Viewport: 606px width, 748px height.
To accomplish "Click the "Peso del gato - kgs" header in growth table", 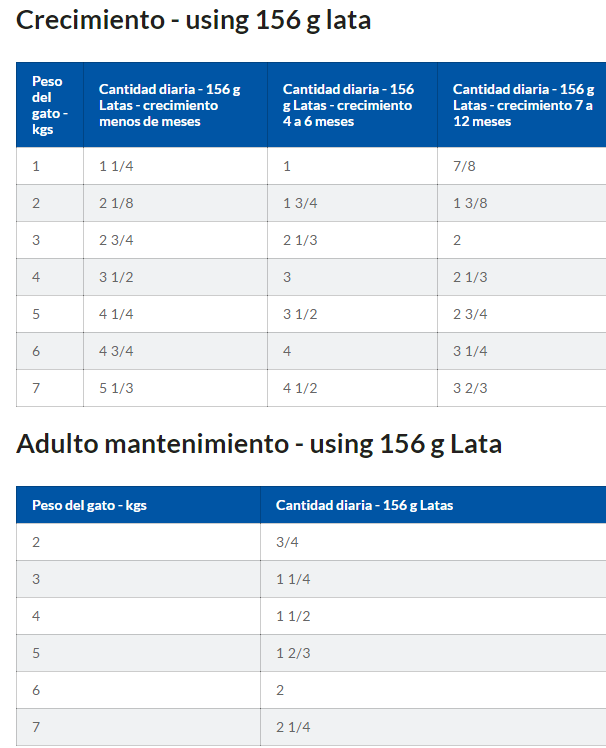I will coord(49,105).
